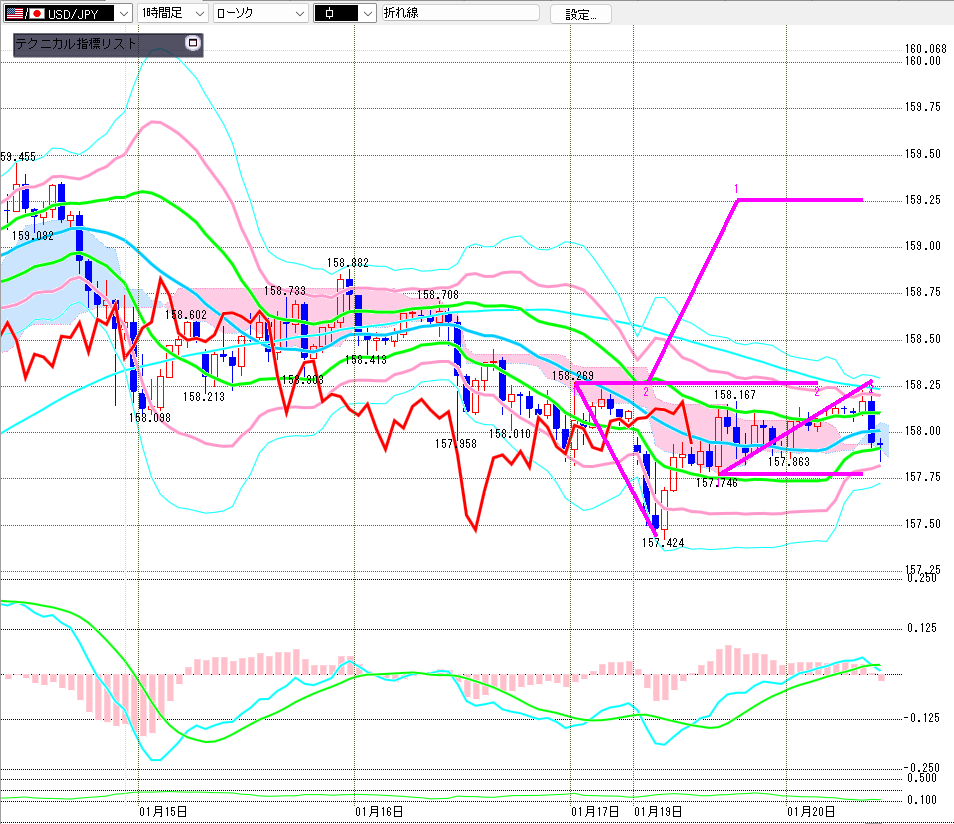Viewport: 954px width, 824px height.
Task: Click the 160.00 level on price scale
Action: pyautogui.click(x=923, y=61)
